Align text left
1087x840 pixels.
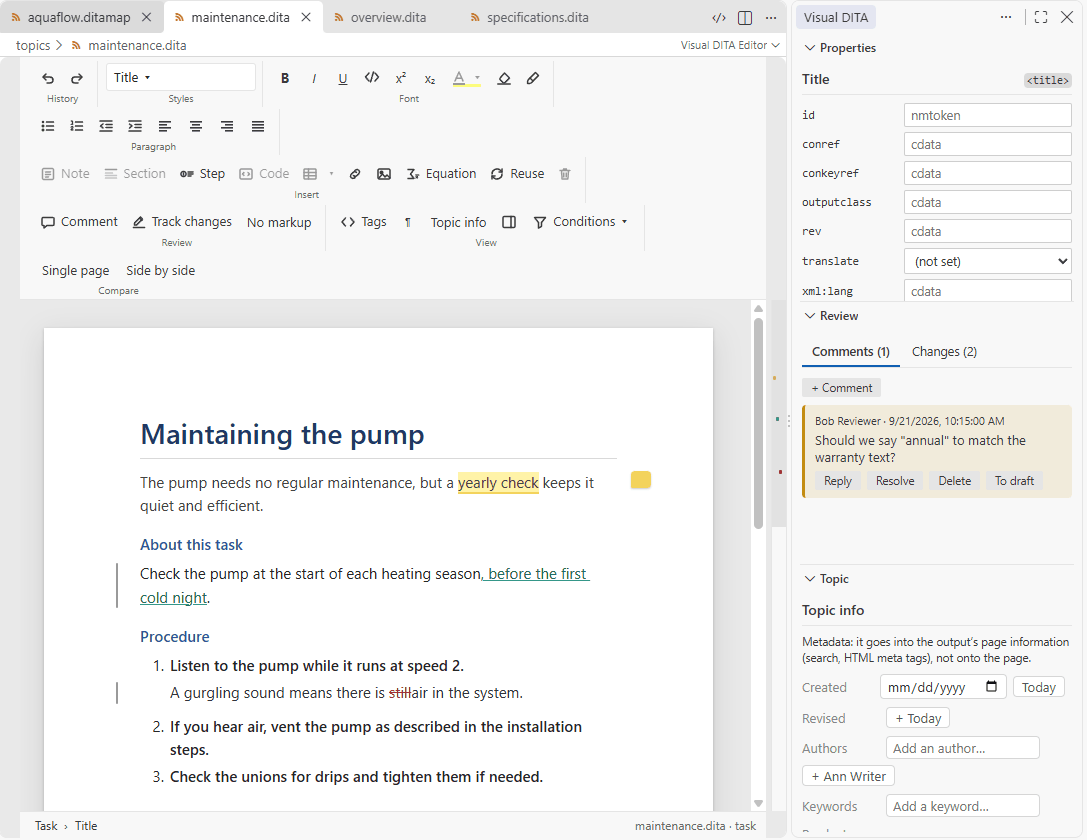click(x=165, y=126)
